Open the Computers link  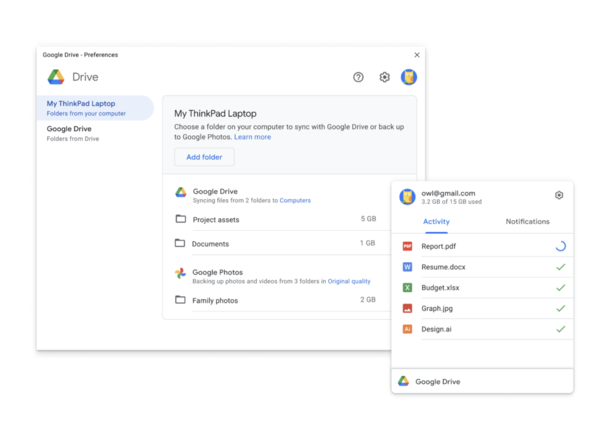pos(295,201)
